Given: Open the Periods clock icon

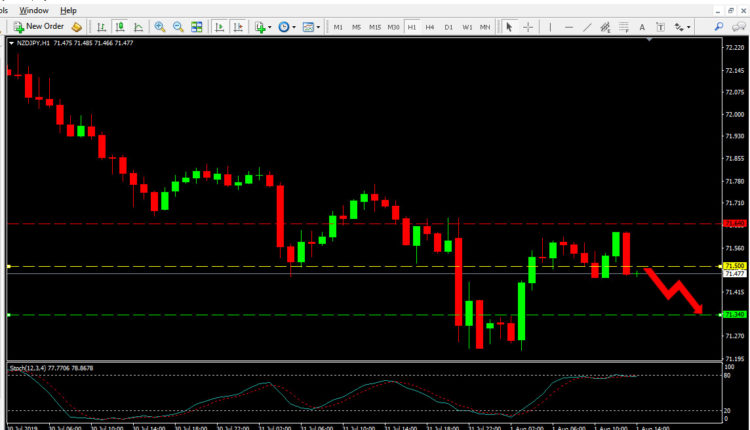Looking at the screenshot, I should point(284,27).
